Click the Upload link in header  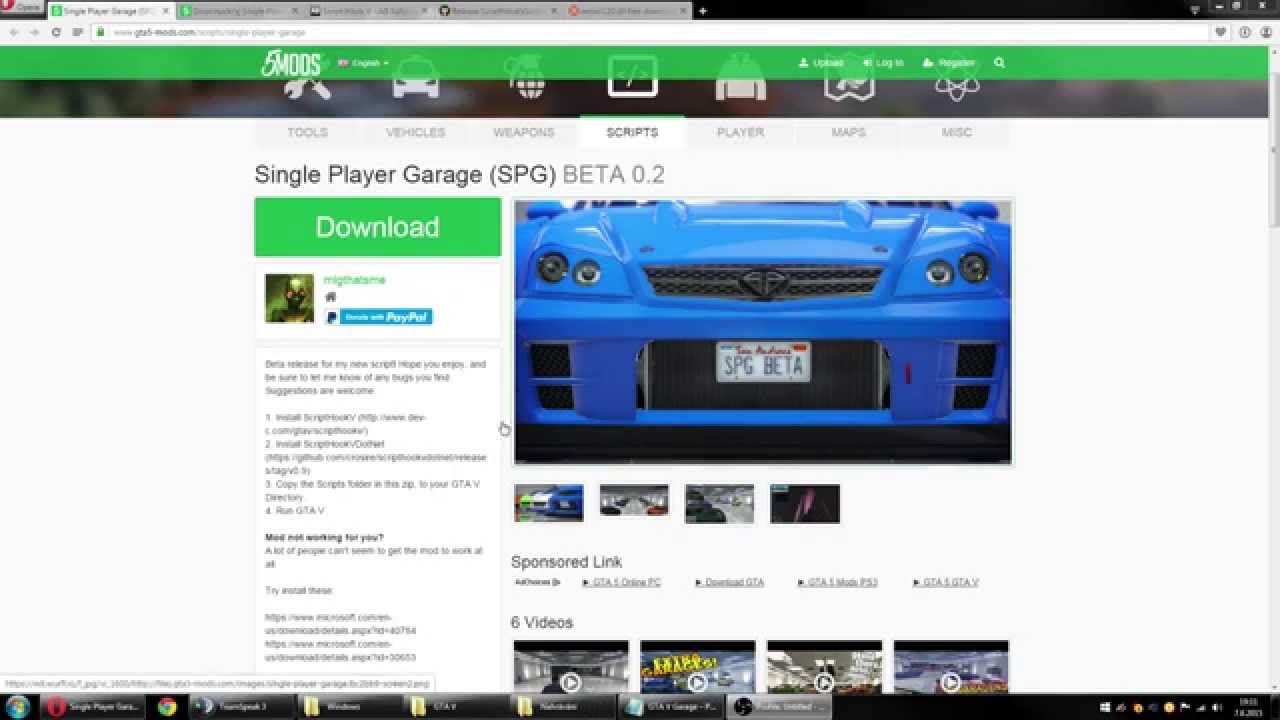[x=821, y=63]
